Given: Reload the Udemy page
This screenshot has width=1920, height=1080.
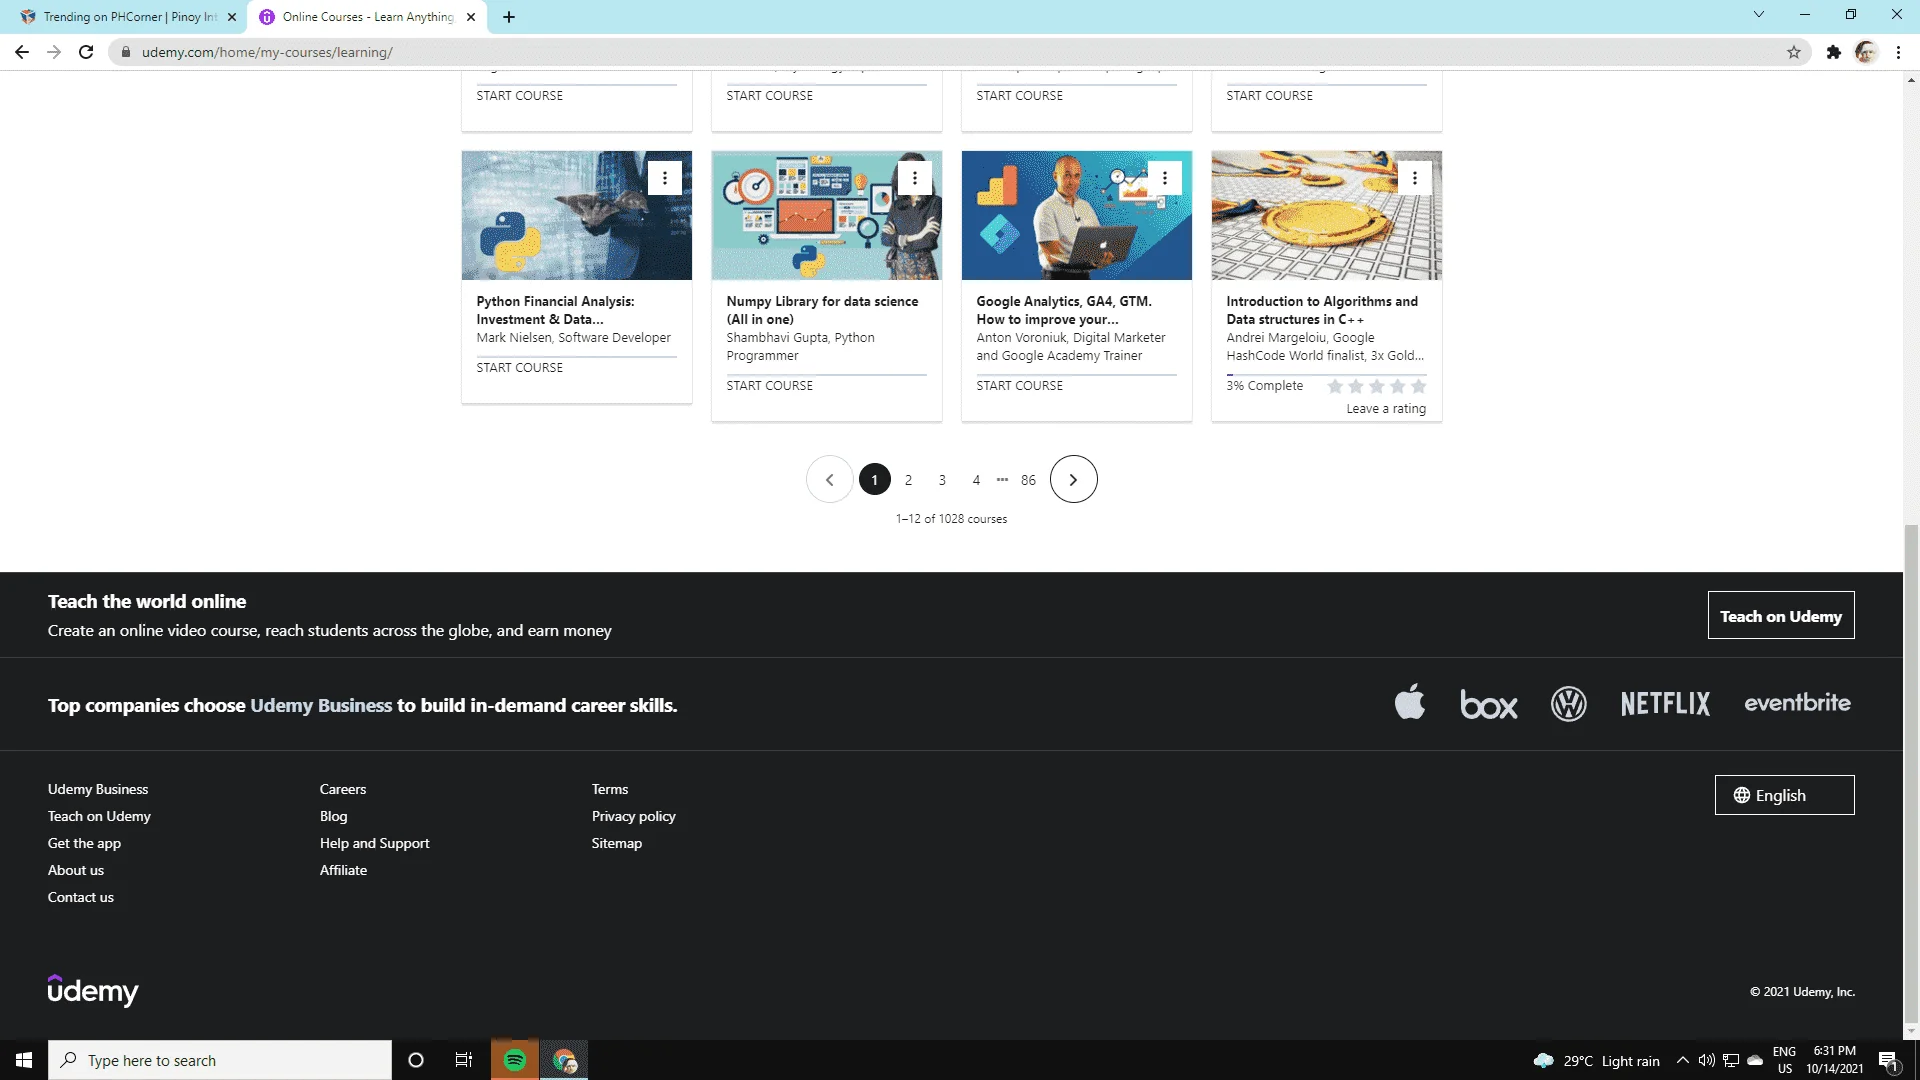Looking at the screenshot, I should 86,52.
